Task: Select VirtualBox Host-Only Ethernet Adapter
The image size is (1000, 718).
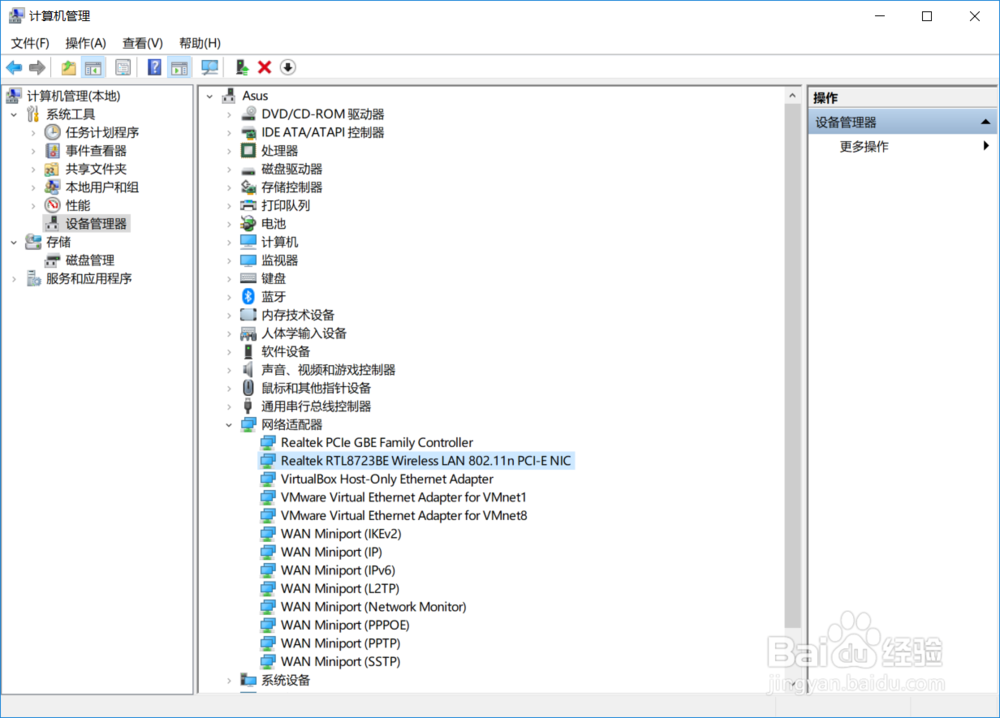Action: point(387,479)
